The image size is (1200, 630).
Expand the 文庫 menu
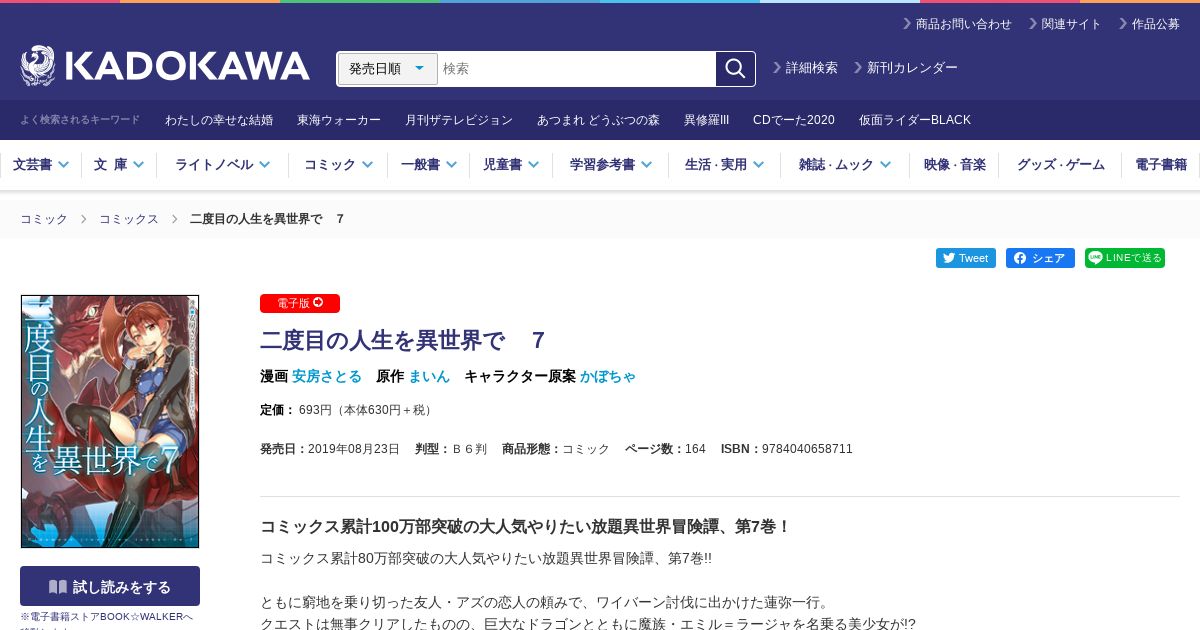pyautogui.click(x=119, y=165)
